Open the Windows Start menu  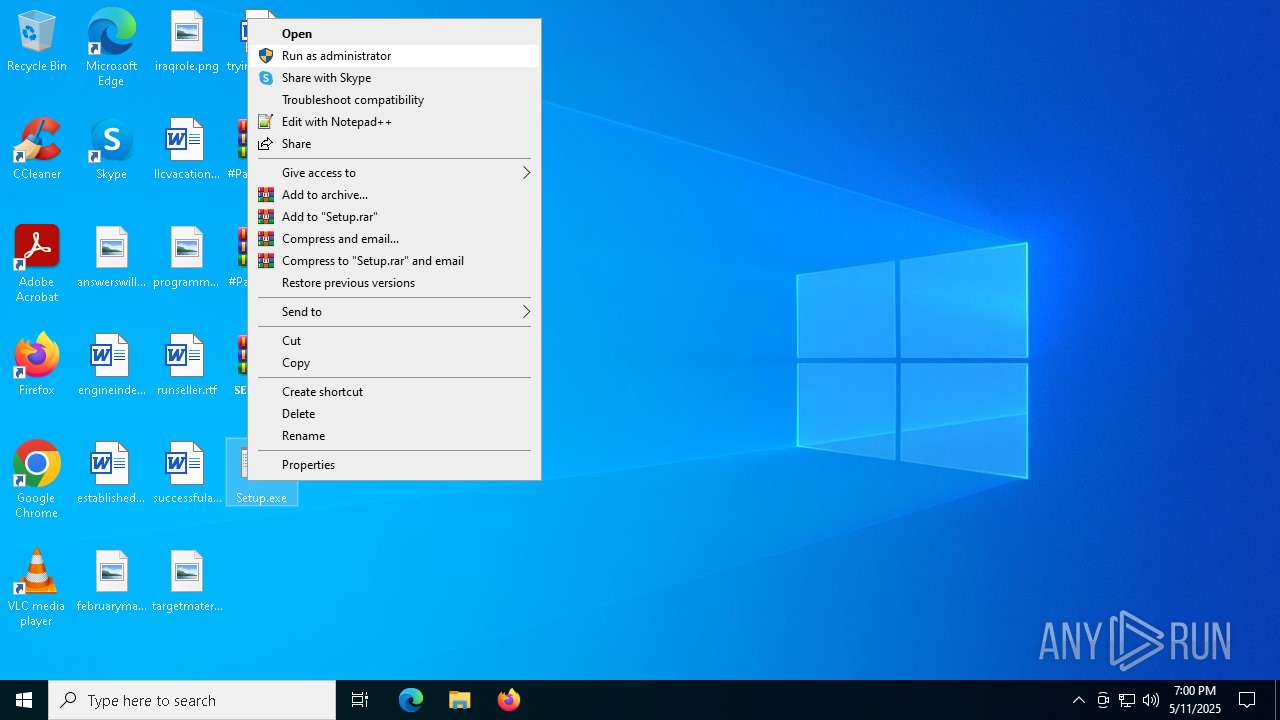(24, 700)
